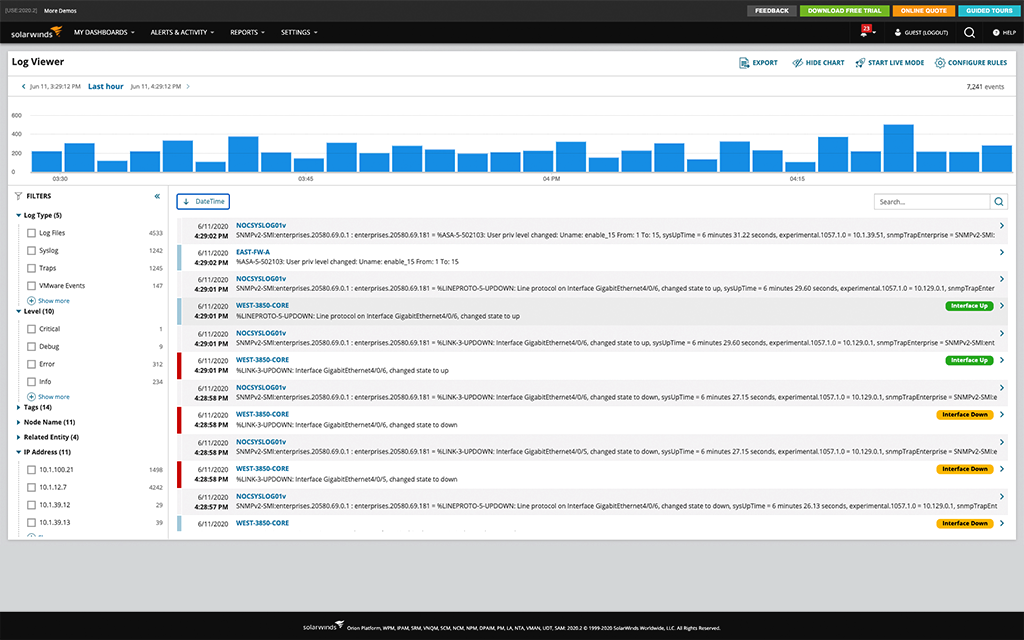Select the Critical level checkbox
Image resolution: width=1024 pixels, height=640 pixels.
click(31, 328)
